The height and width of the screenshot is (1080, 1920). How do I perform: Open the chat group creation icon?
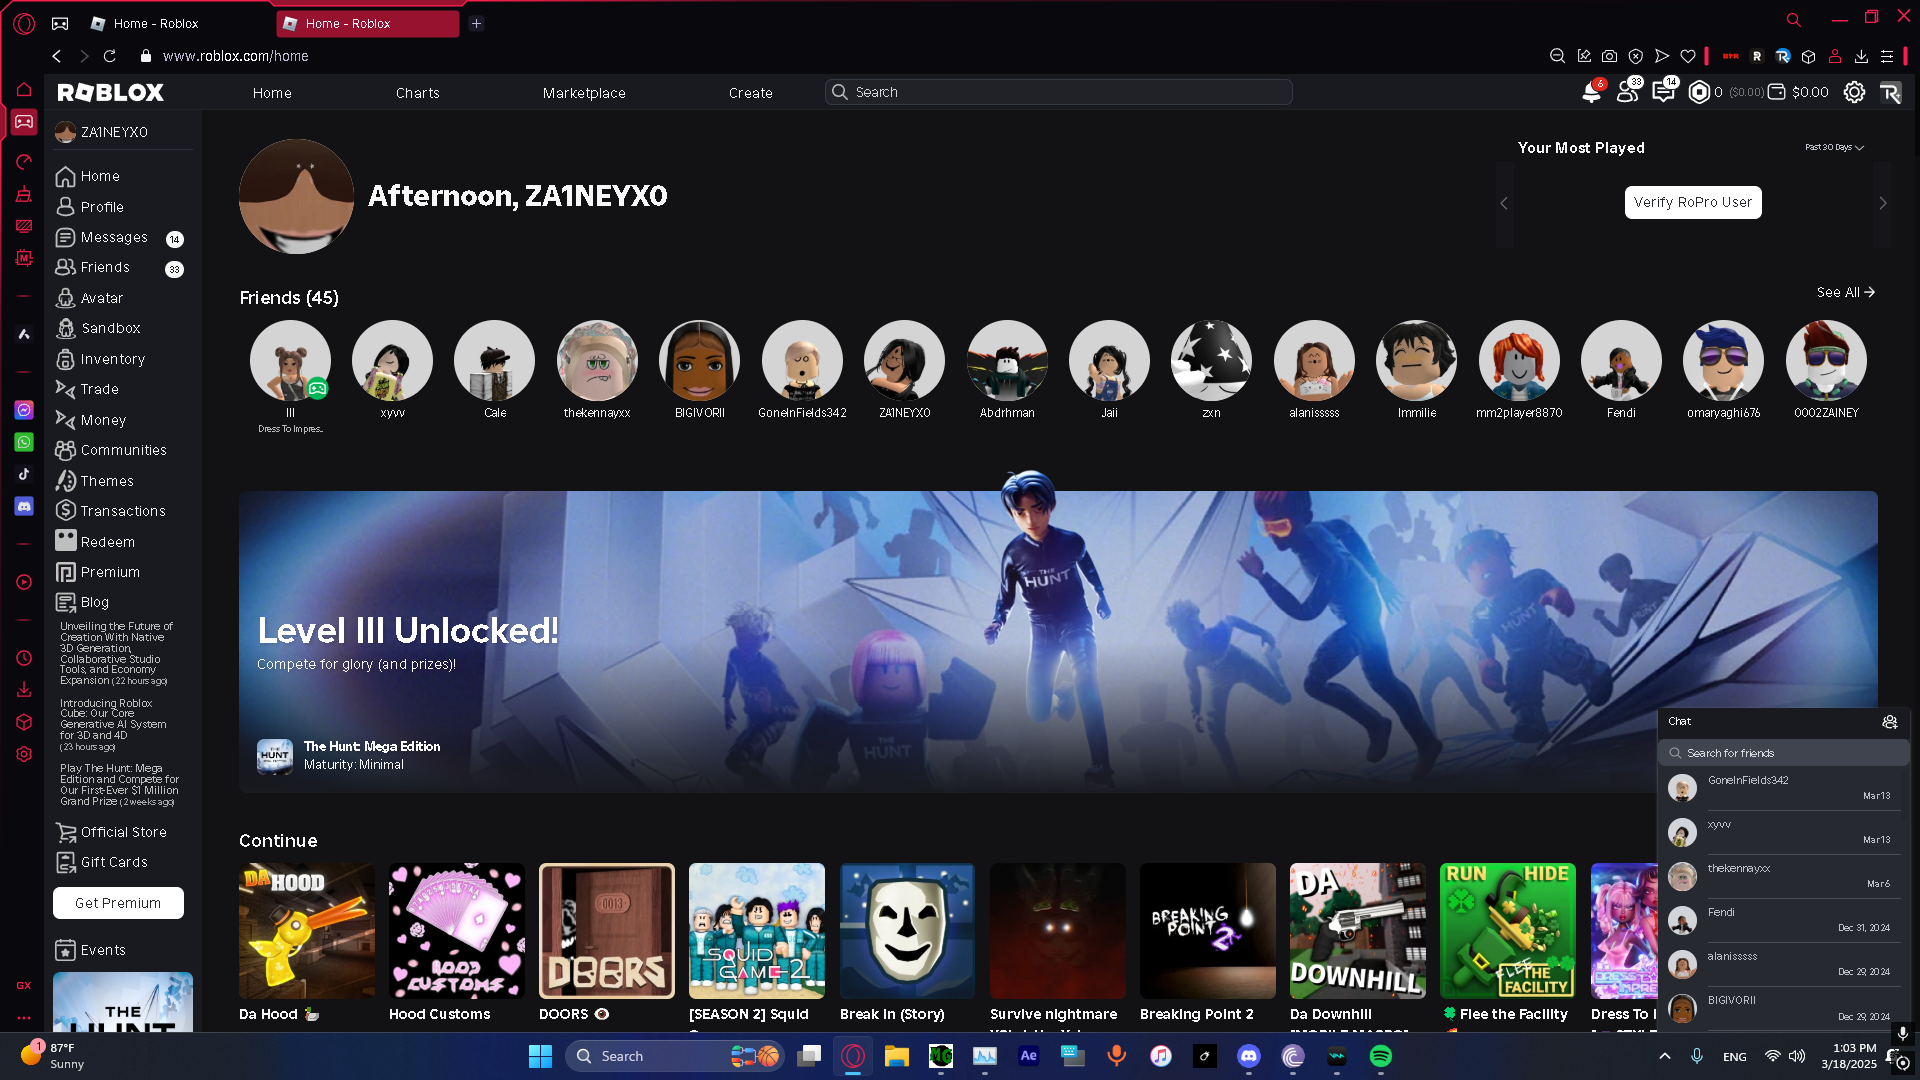coord(1889,721)
